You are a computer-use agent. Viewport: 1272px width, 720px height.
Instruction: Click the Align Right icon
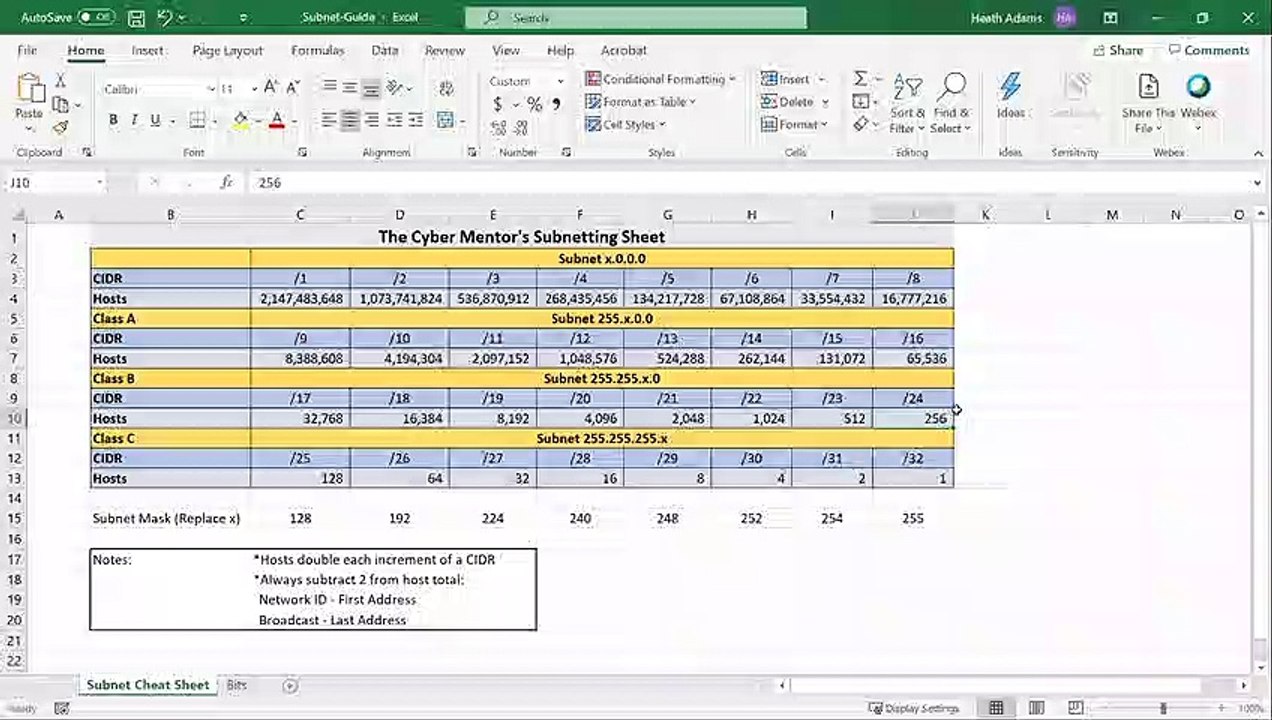tap(371, 120)
